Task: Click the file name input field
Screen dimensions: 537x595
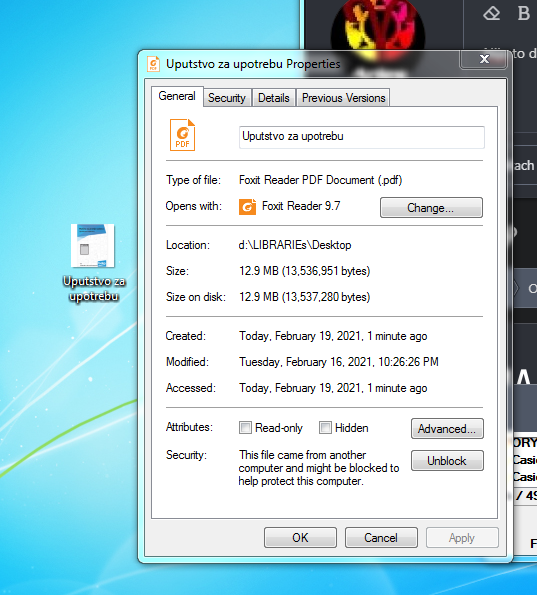Action: [362, 137]
